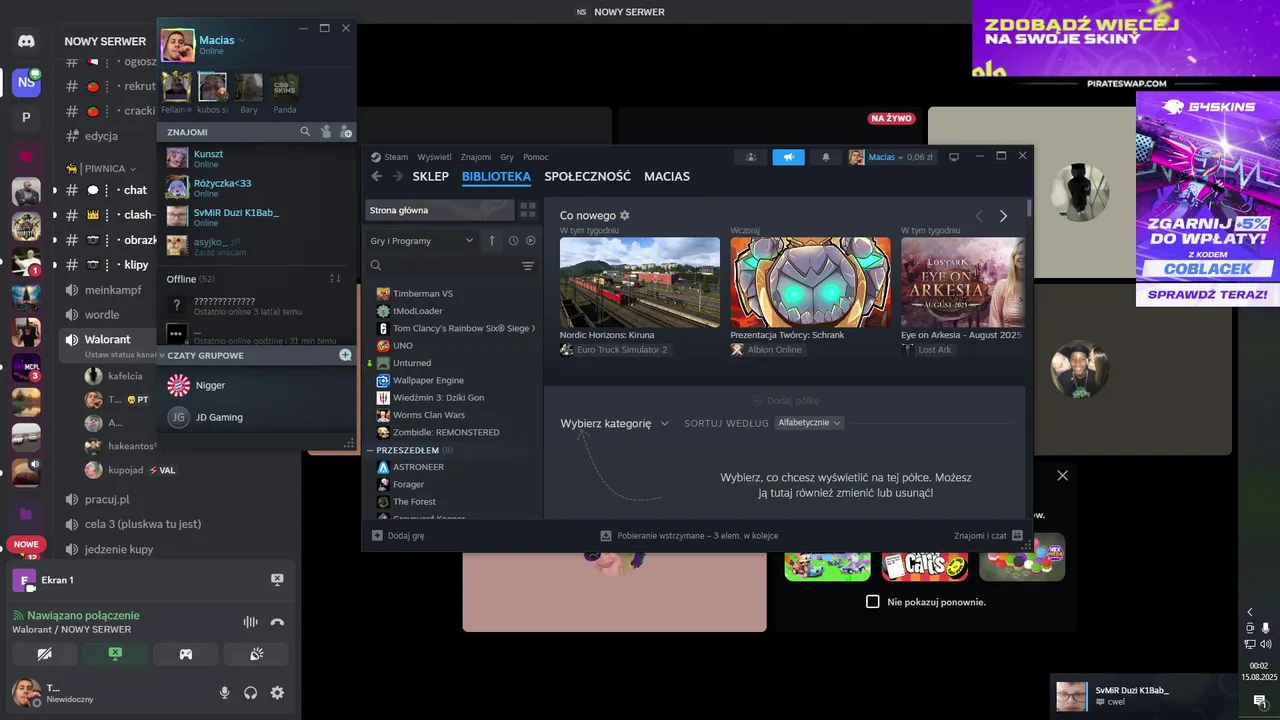
Task: Click Dodaj grę at Steam bottom
Action: (398, 535)
